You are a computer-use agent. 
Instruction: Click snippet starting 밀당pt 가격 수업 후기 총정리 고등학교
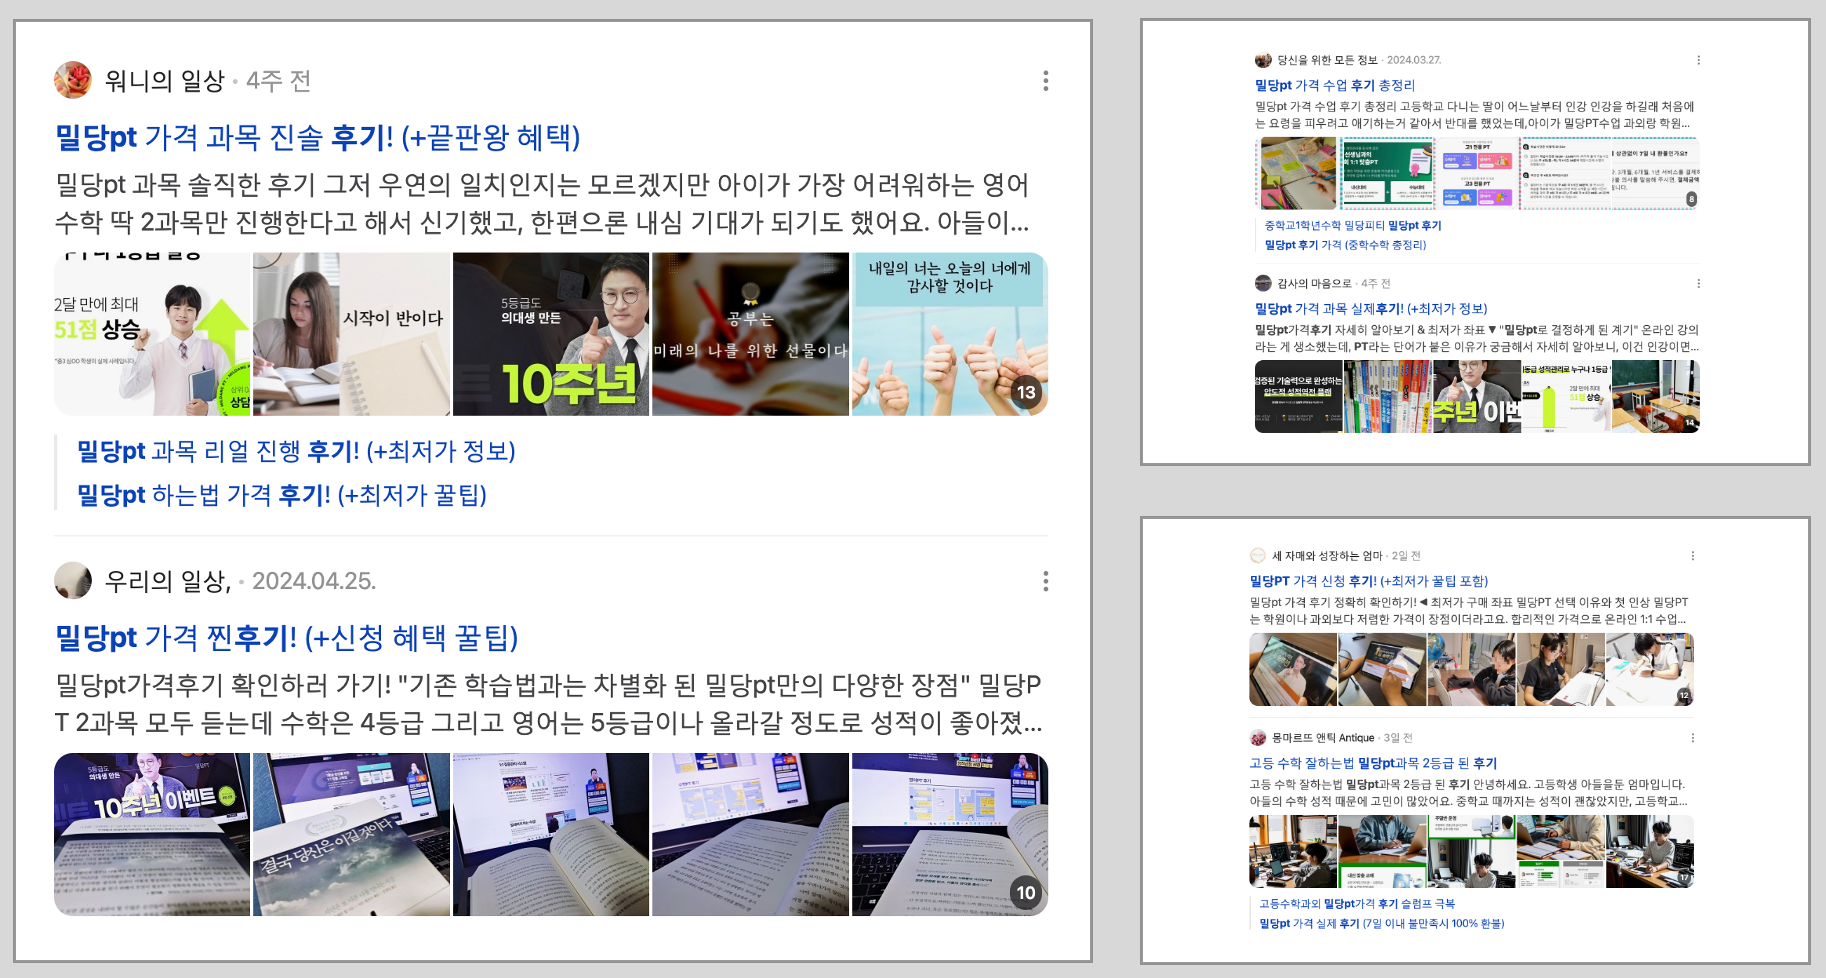point(1475,115)
